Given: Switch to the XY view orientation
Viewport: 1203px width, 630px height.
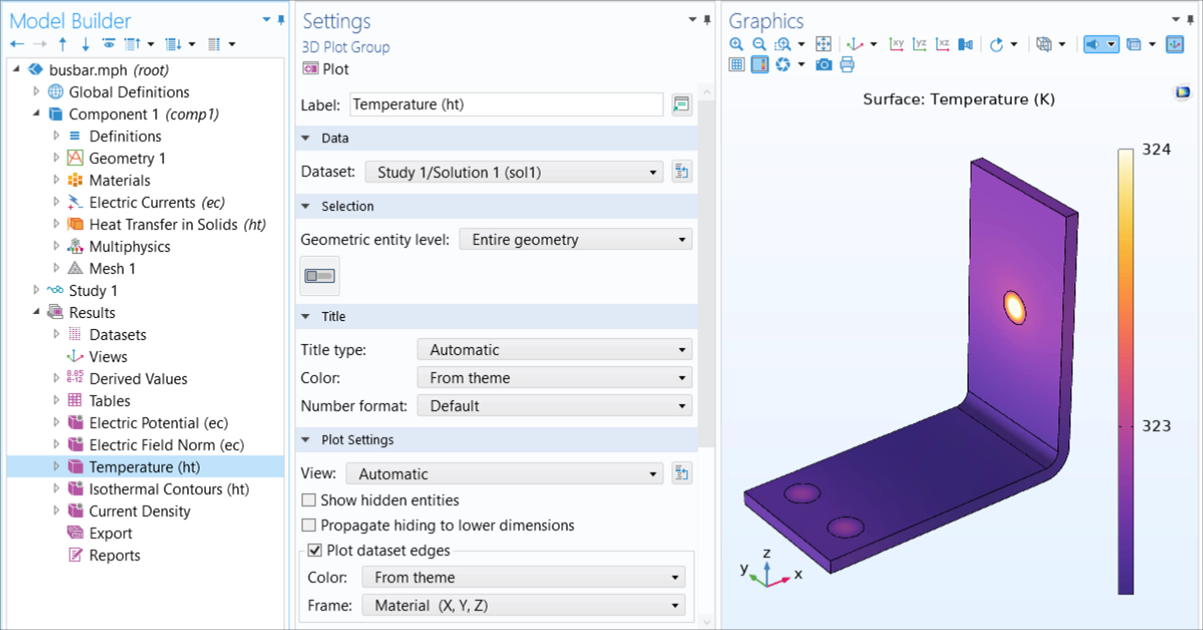Looking at the screenshot, I should click(896, 44).
